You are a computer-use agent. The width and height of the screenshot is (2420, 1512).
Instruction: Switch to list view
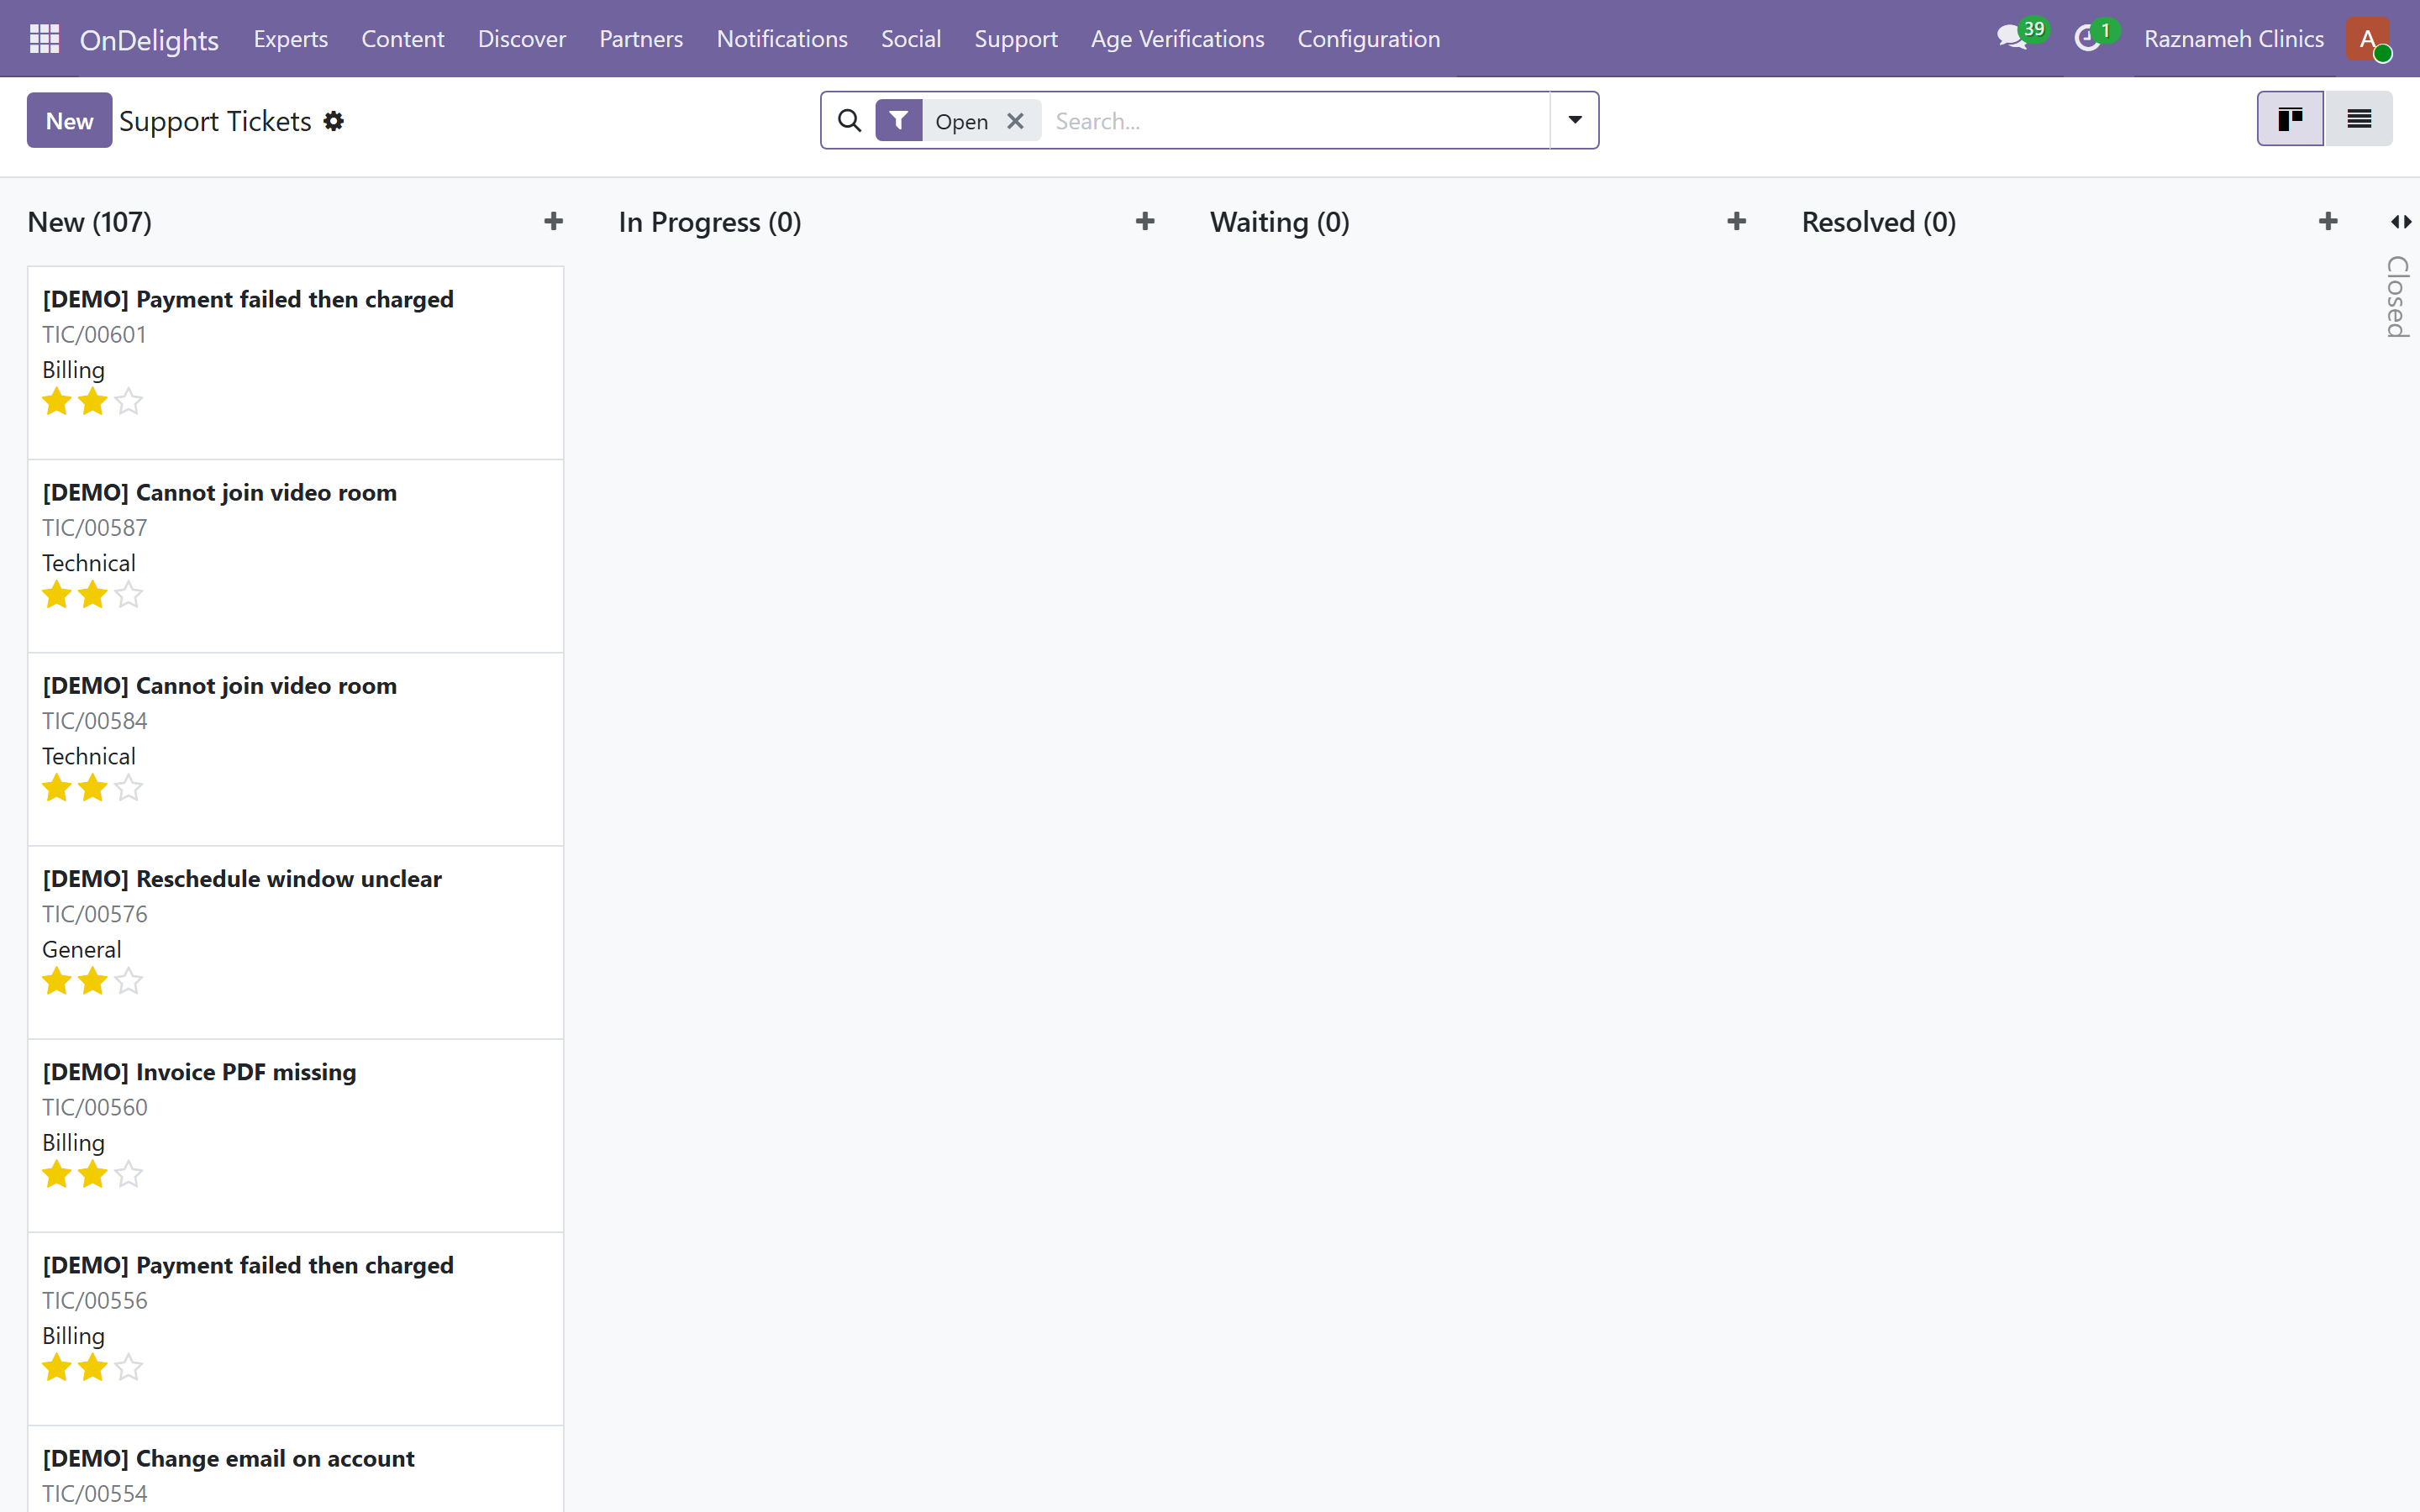pos(2359,119)
